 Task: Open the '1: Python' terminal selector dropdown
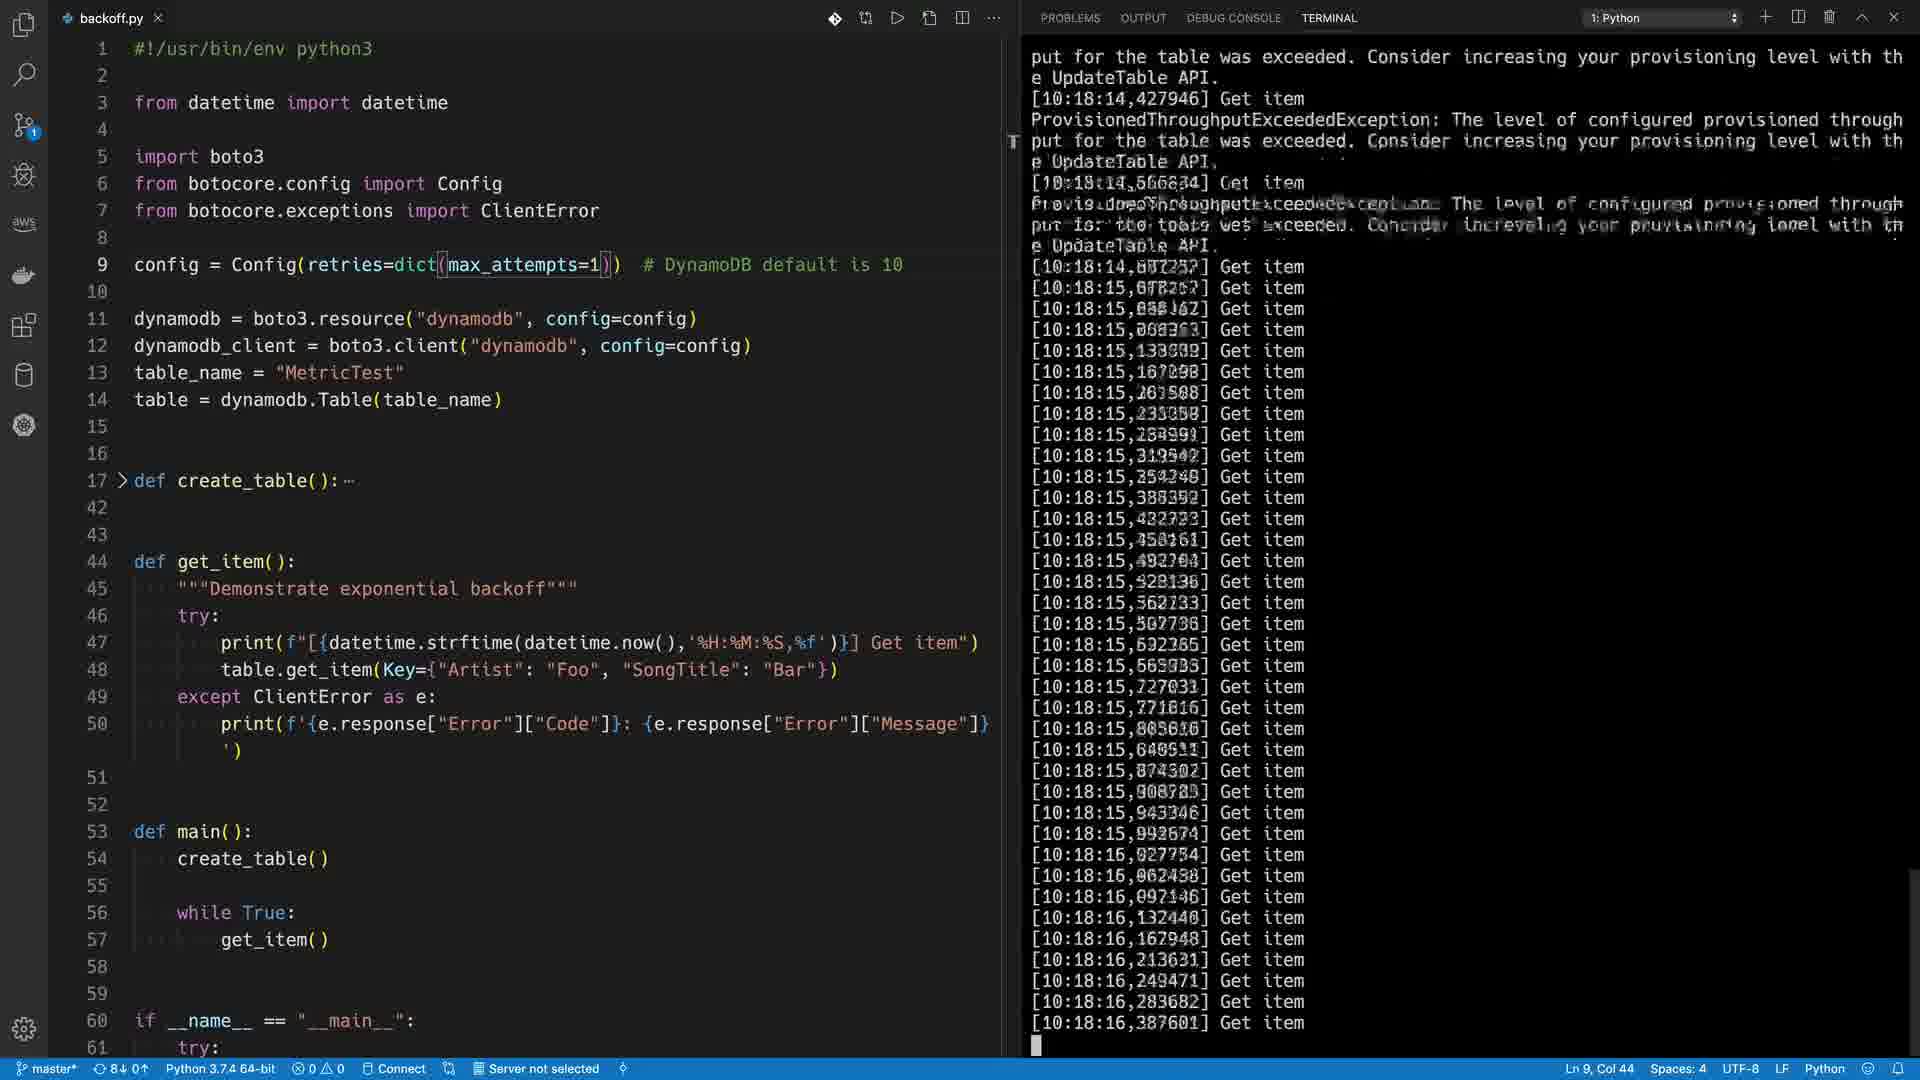1664,18
